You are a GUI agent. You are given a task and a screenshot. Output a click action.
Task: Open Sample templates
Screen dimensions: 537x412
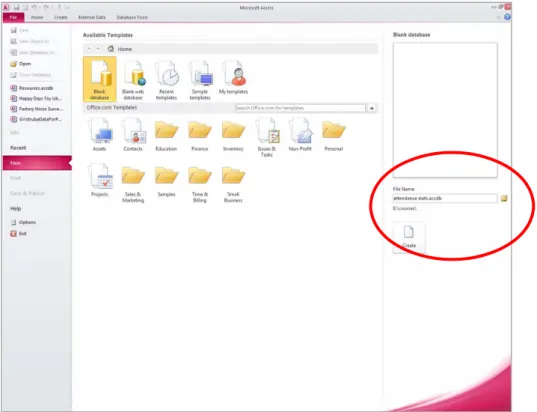coord(200,80)
